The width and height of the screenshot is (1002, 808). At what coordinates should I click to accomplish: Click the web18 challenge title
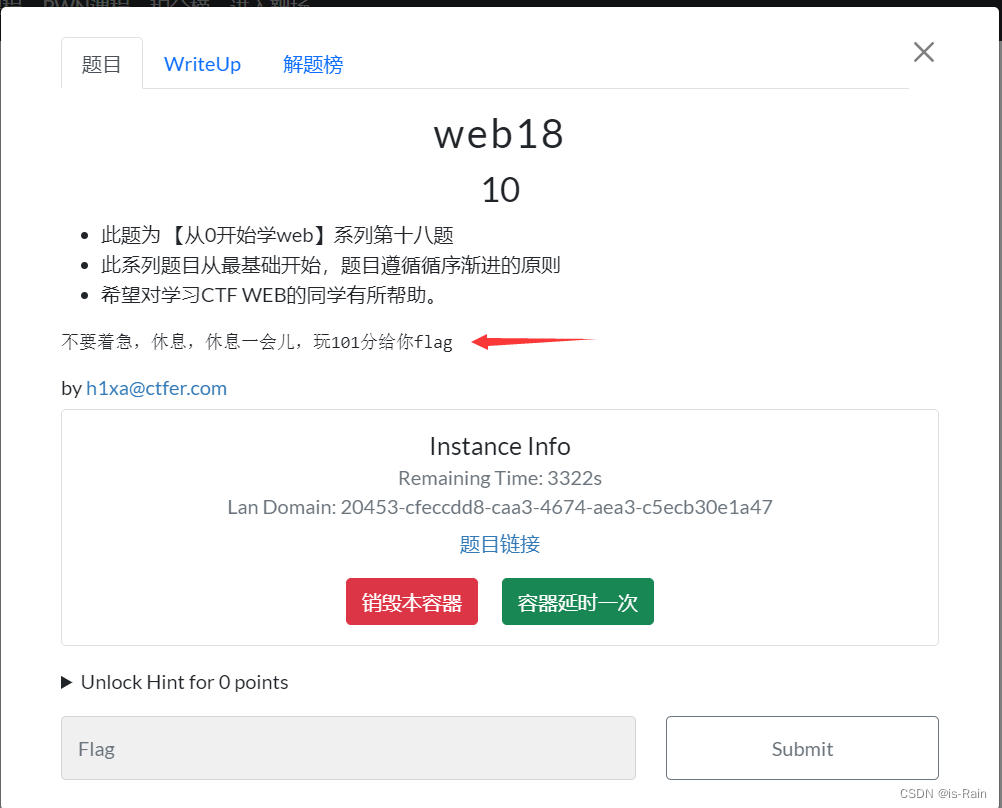[498, 134]
